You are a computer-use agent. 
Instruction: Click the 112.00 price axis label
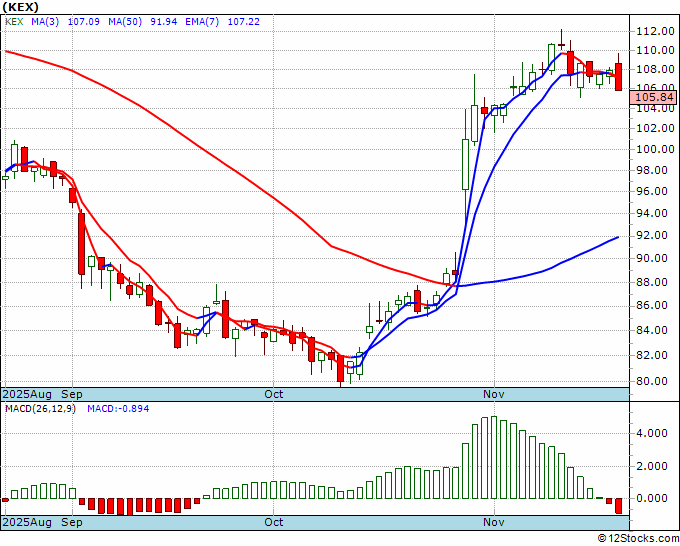coord(655,31)
